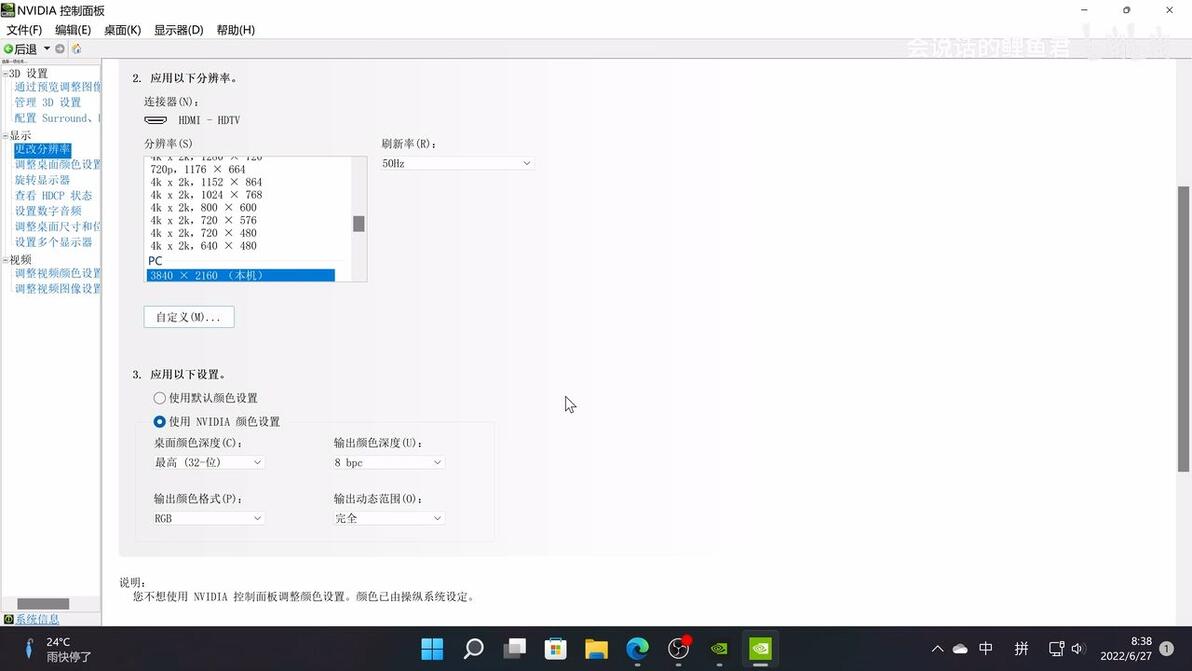The width and height of the screenshot is (1192, 671).
Task: Open the 帮助(H) menu
Action: 236,30
